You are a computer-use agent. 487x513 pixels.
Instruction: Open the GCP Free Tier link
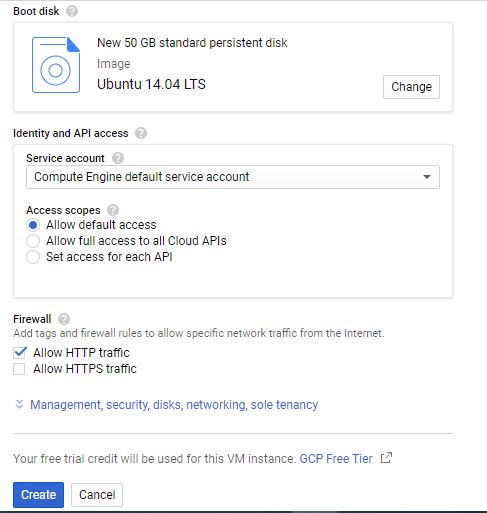click(x=336, y=459)
